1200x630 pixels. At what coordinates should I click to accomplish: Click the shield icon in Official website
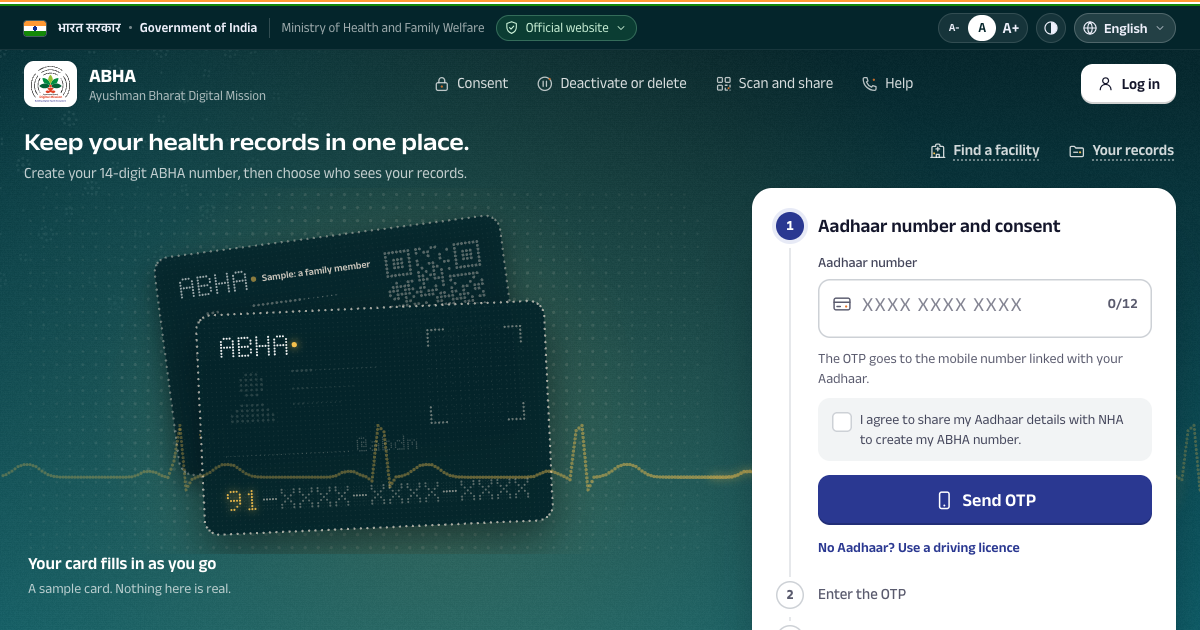[512, 28]
